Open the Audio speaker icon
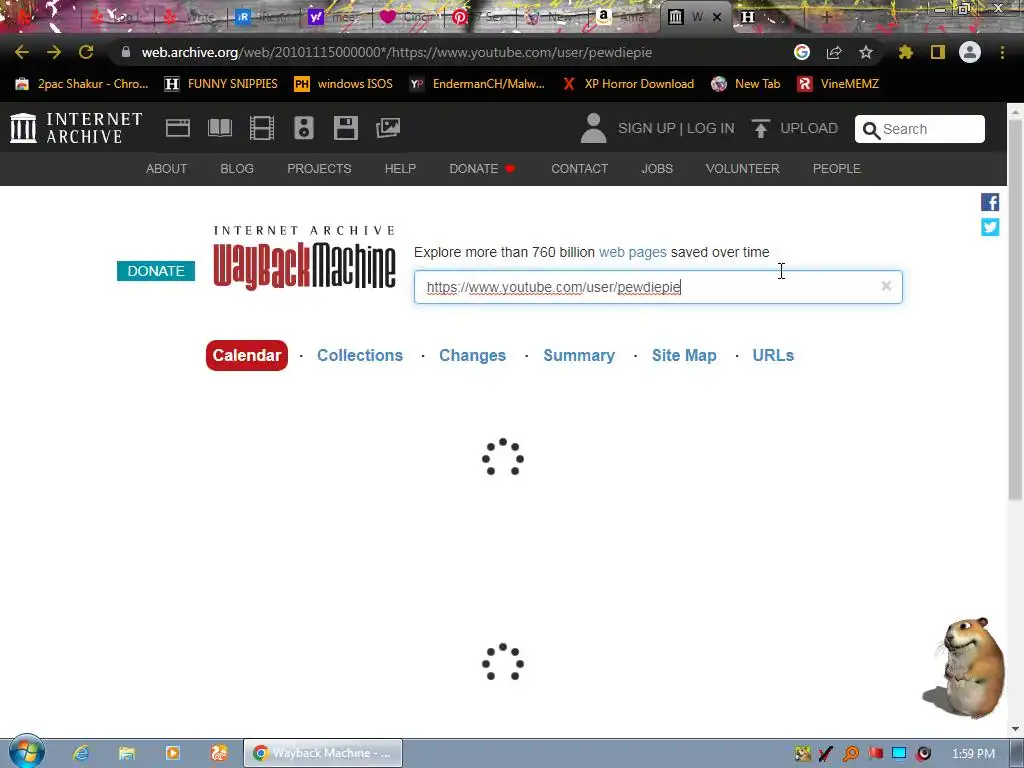1024x768 pixels. (304, 128)
